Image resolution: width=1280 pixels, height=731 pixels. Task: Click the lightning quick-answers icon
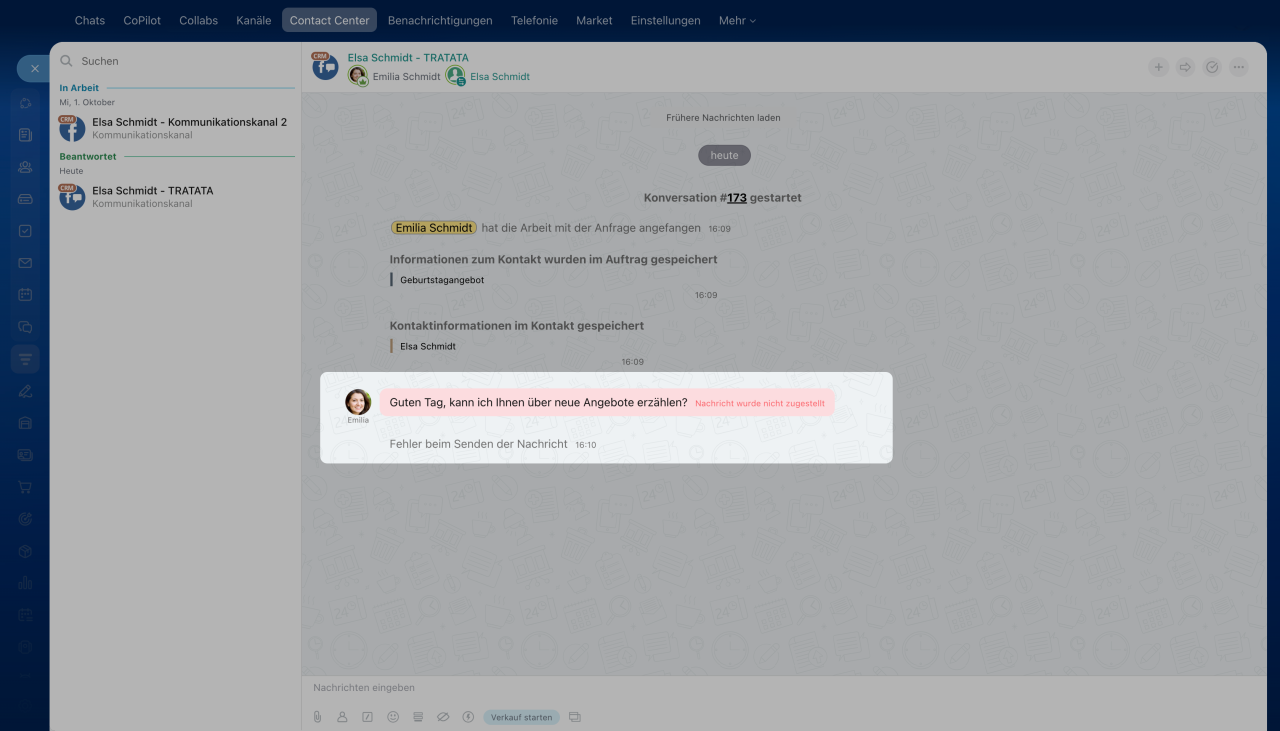pos(468,717)
